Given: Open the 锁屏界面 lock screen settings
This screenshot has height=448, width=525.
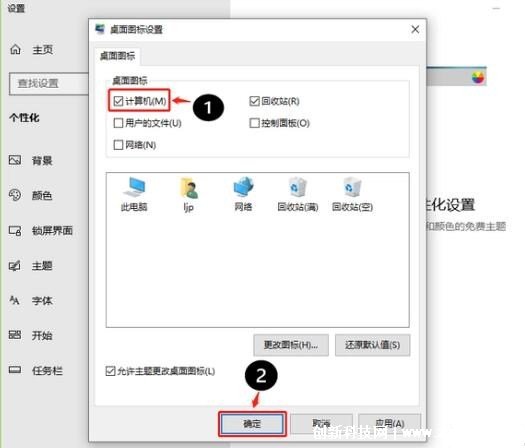Looking at the screenshot, I should pyautogui.click(x=41, y=230).
